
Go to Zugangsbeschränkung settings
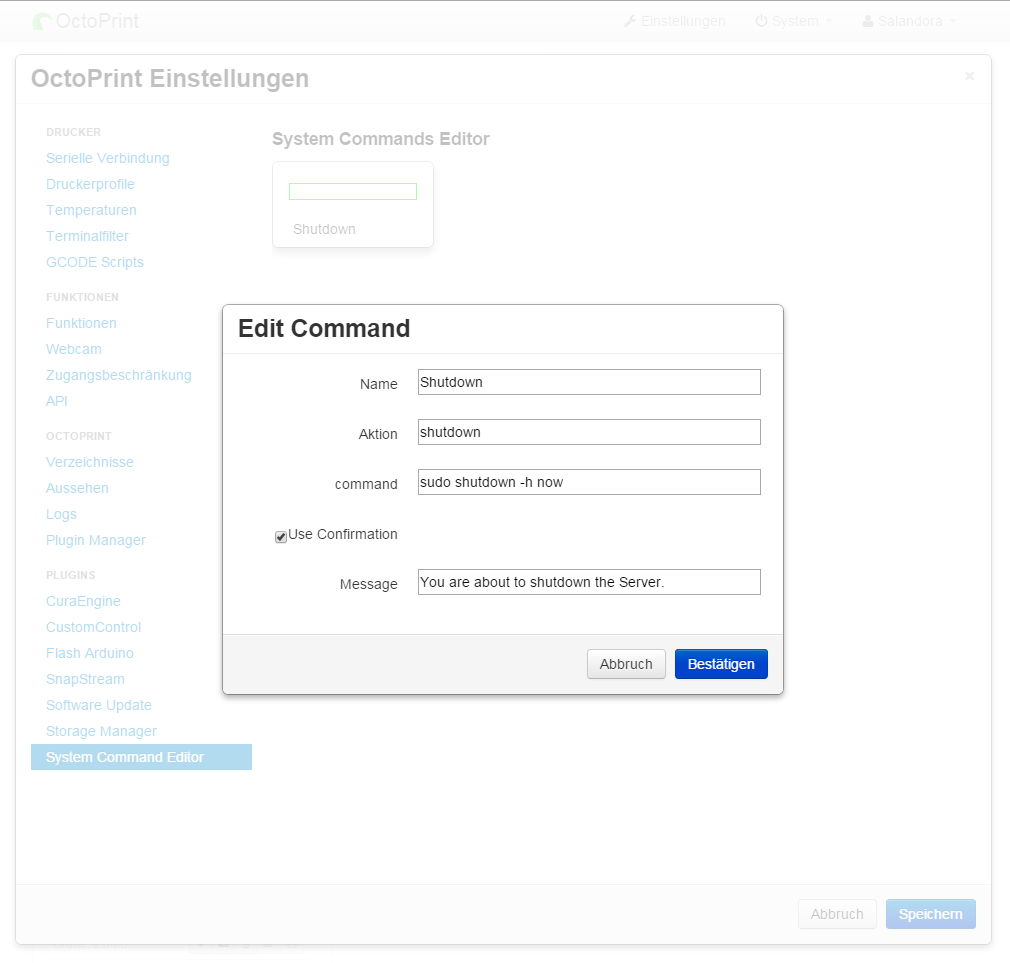click(119, 375)
